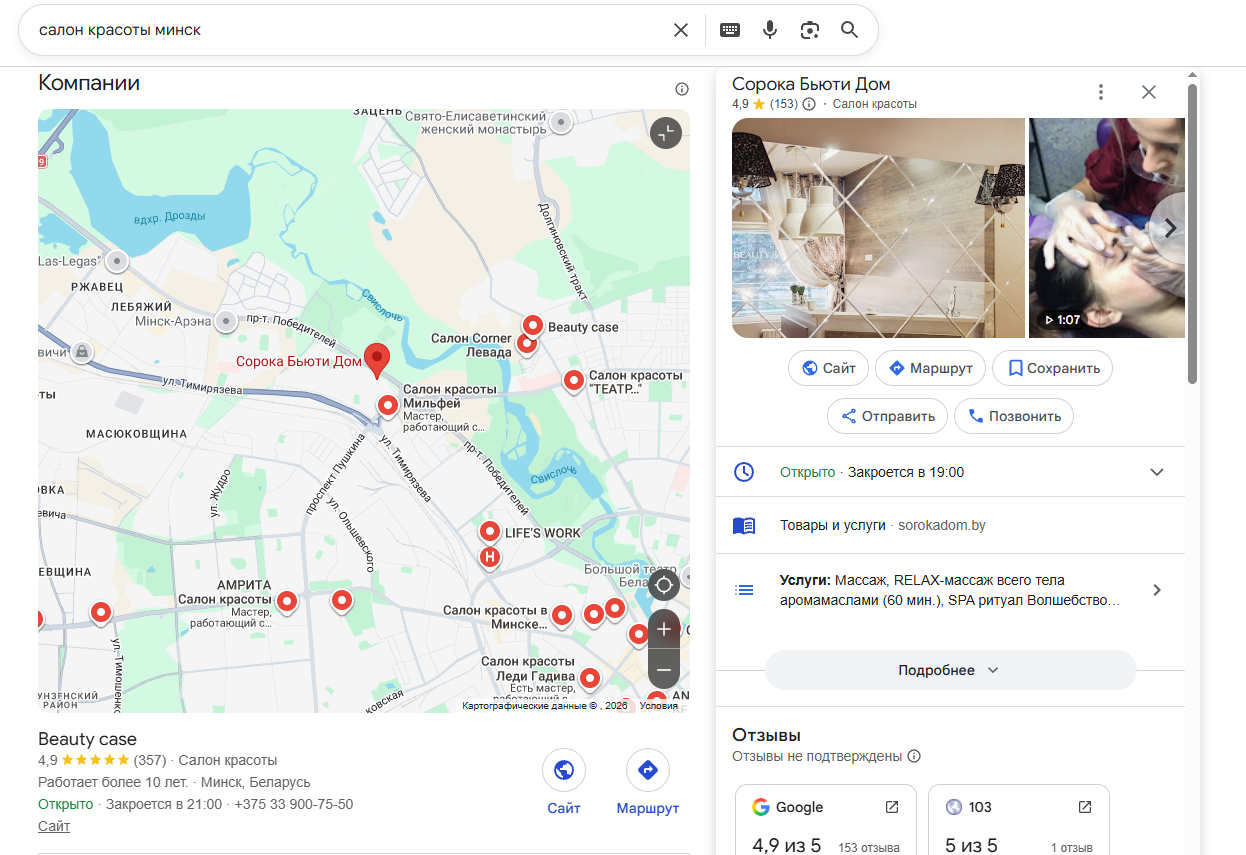Open the salon interior photo

click(878, 228)
